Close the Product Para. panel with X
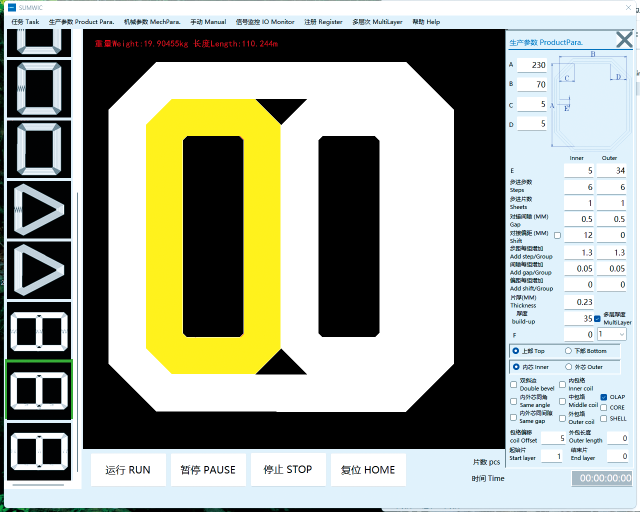 point(623,40)
